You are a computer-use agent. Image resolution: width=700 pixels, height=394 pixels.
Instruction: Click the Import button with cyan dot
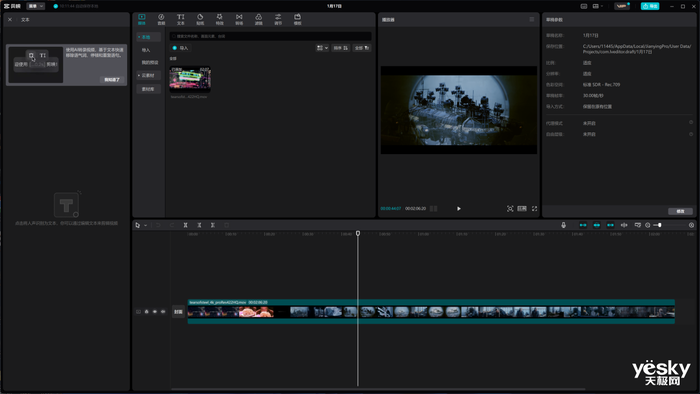pyautogui.click(x=180, y=48)
